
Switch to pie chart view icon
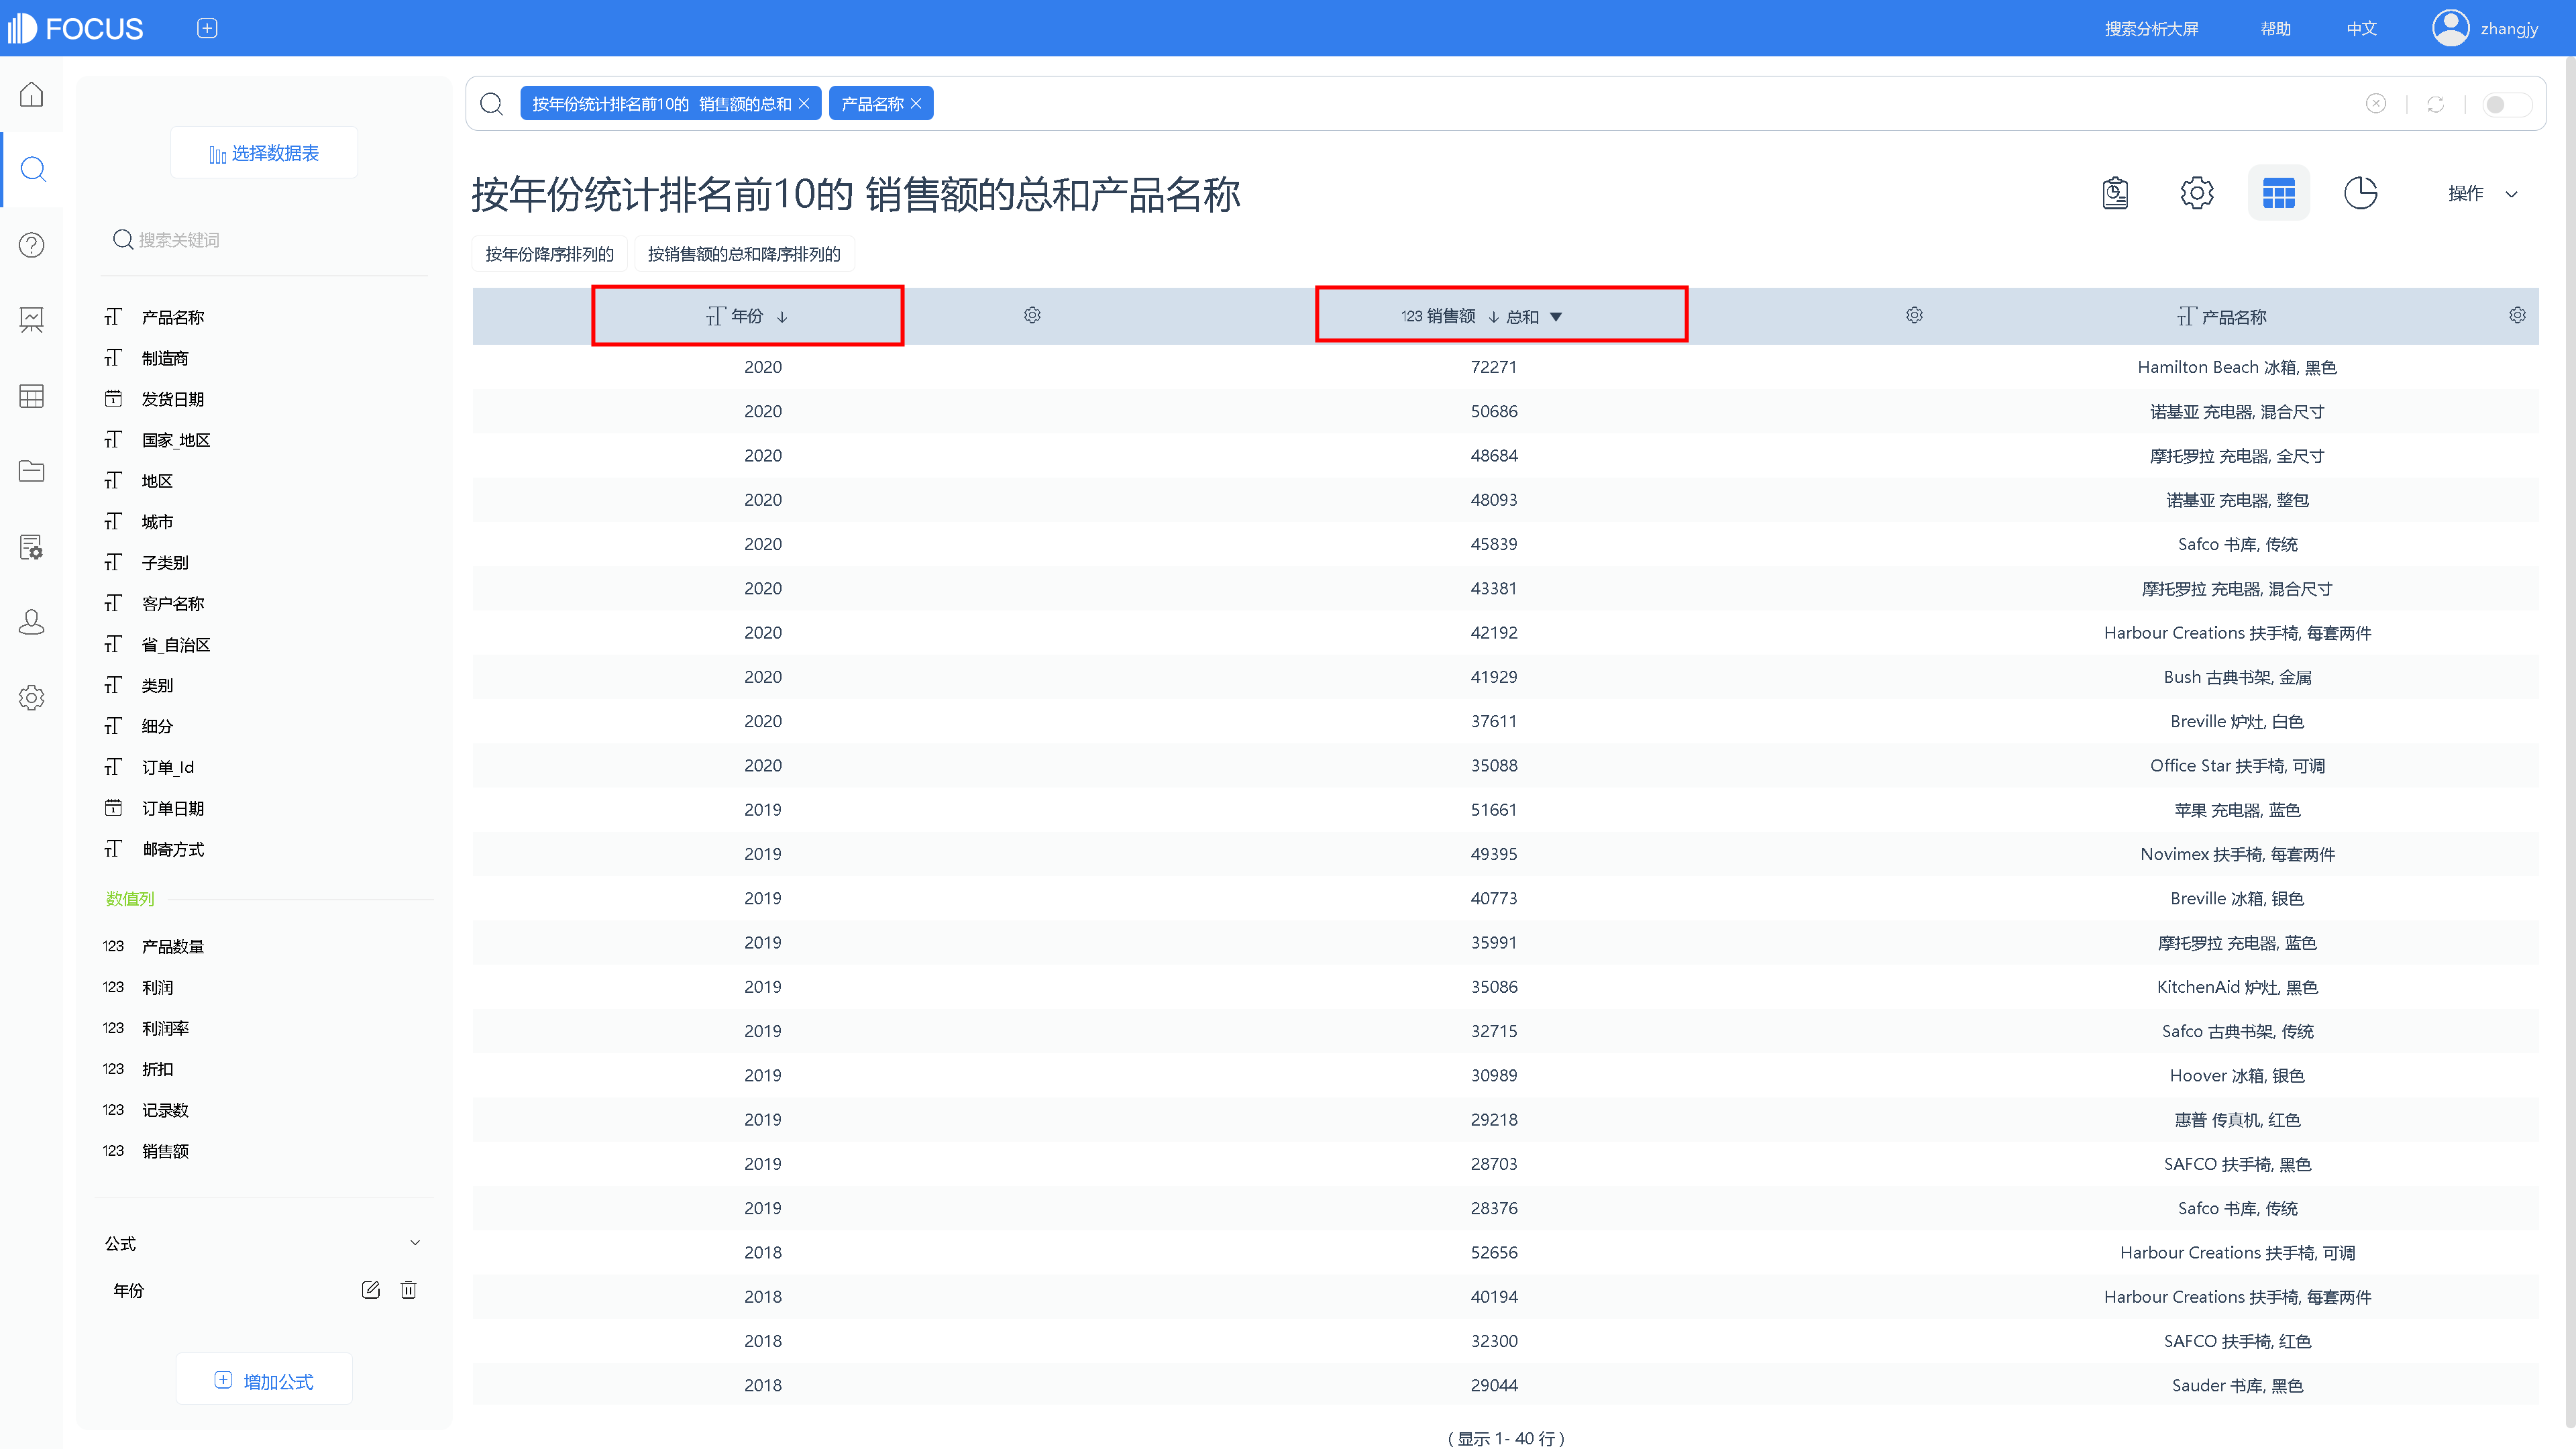pos(2361,193)
